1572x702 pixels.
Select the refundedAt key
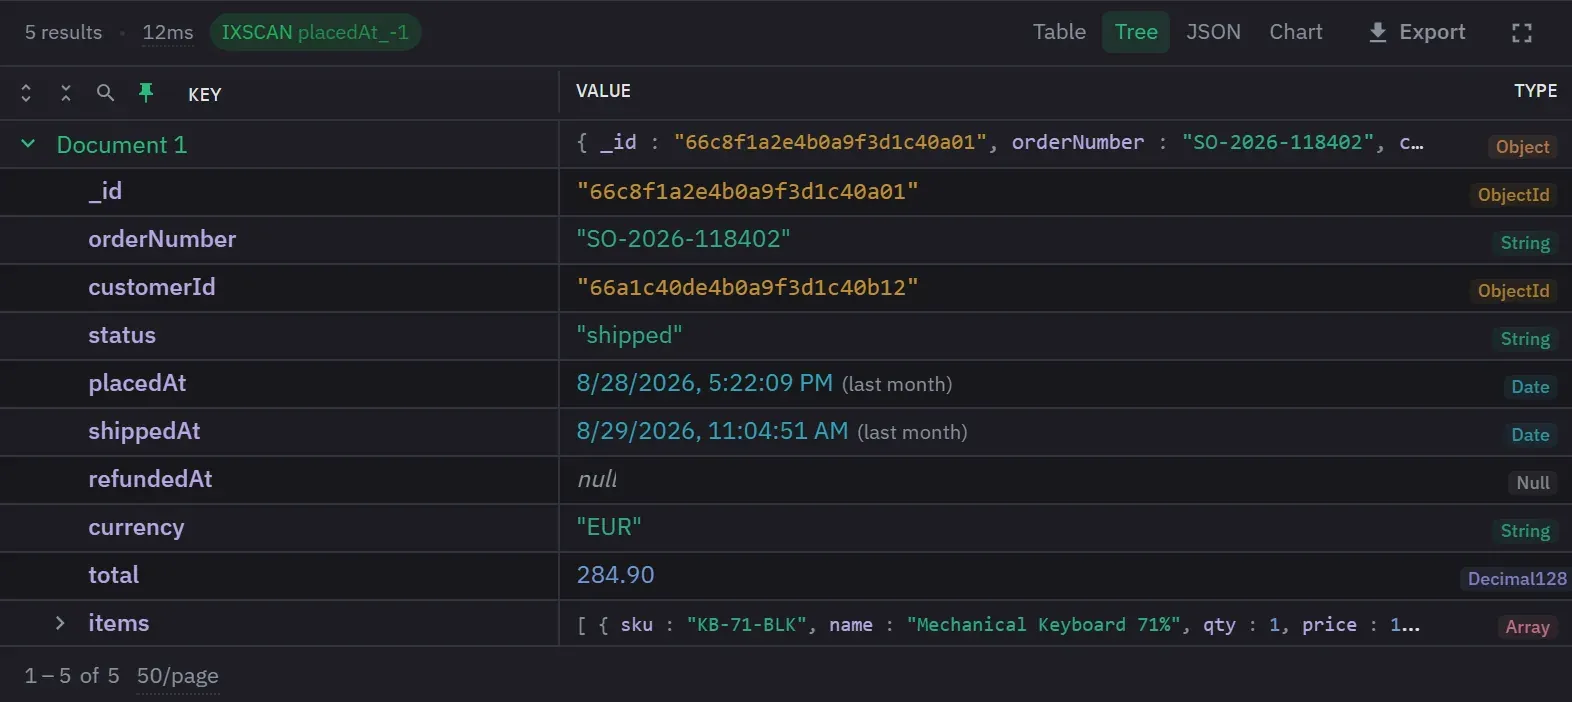[150, 479]
